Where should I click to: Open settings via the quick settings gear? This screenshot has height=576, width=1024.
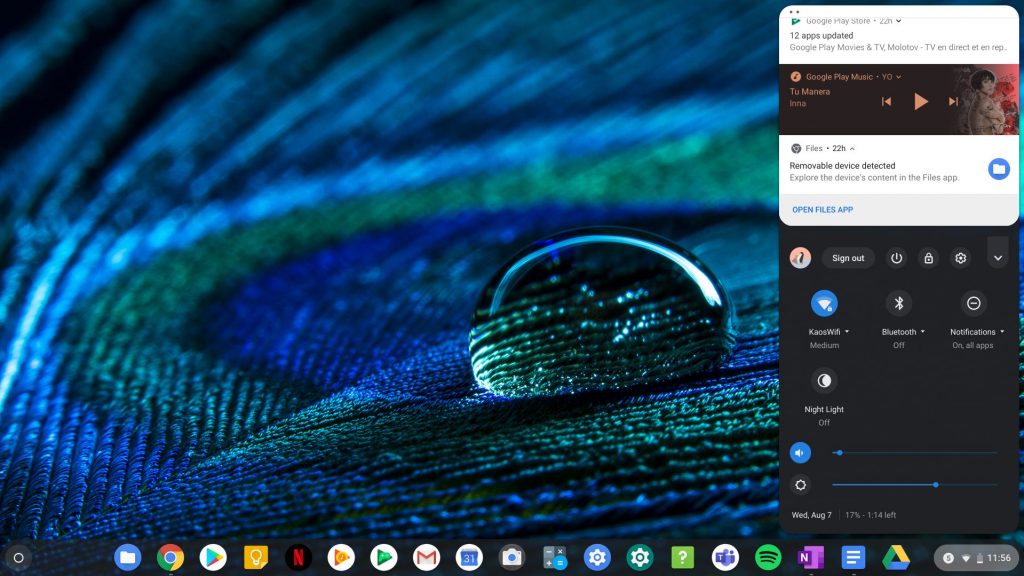click(961, 258)
